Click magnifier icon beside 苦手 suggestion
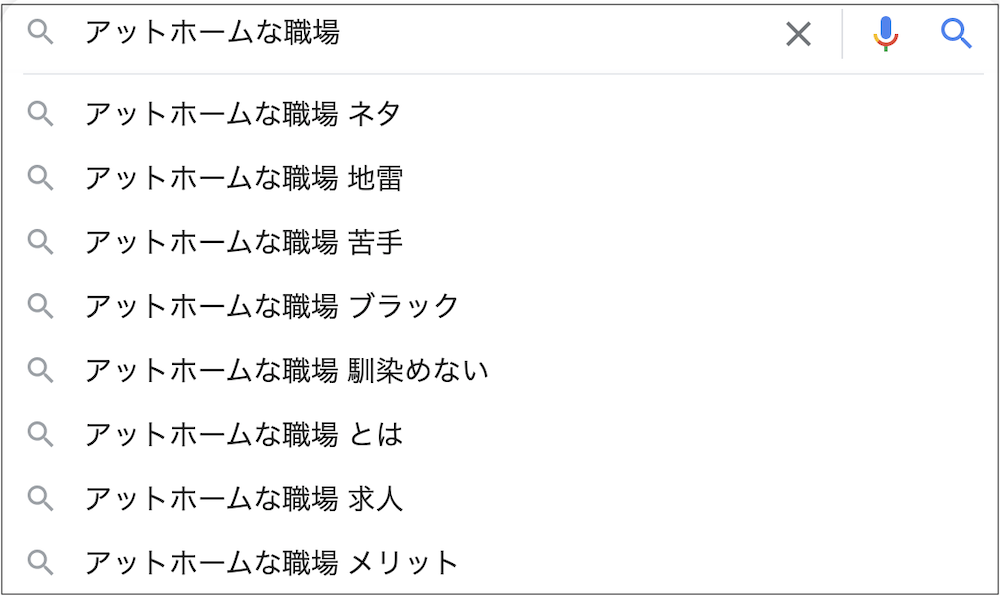This screenshot has height=595, width=1000. pos(40,242)
